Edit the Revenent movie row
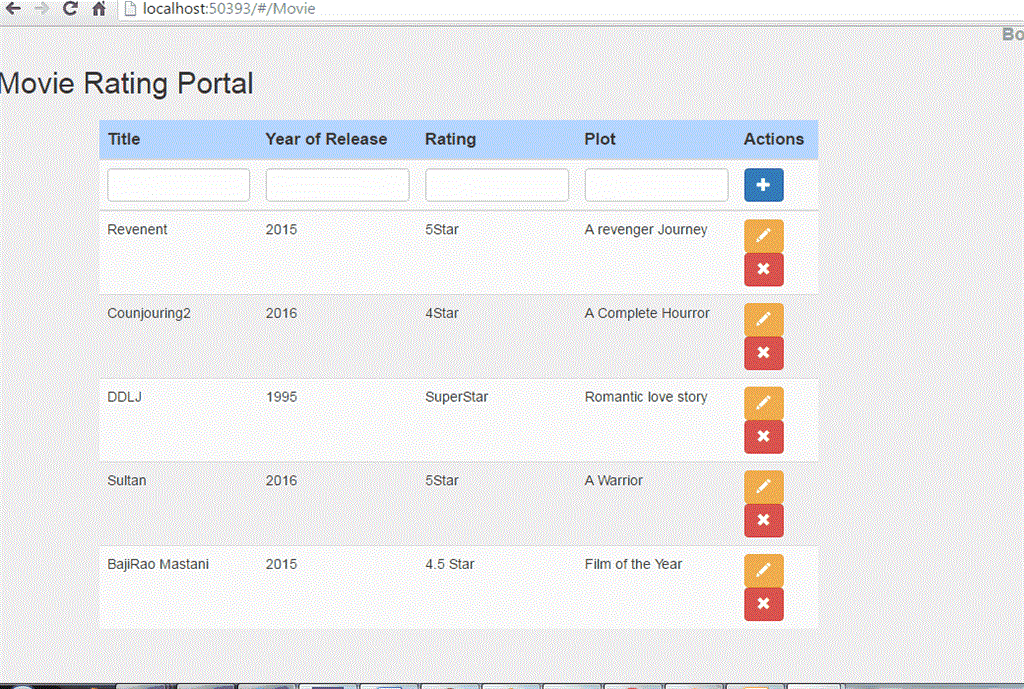The image size is (1024, 689). pyautogui.click(x=763, y=236)
